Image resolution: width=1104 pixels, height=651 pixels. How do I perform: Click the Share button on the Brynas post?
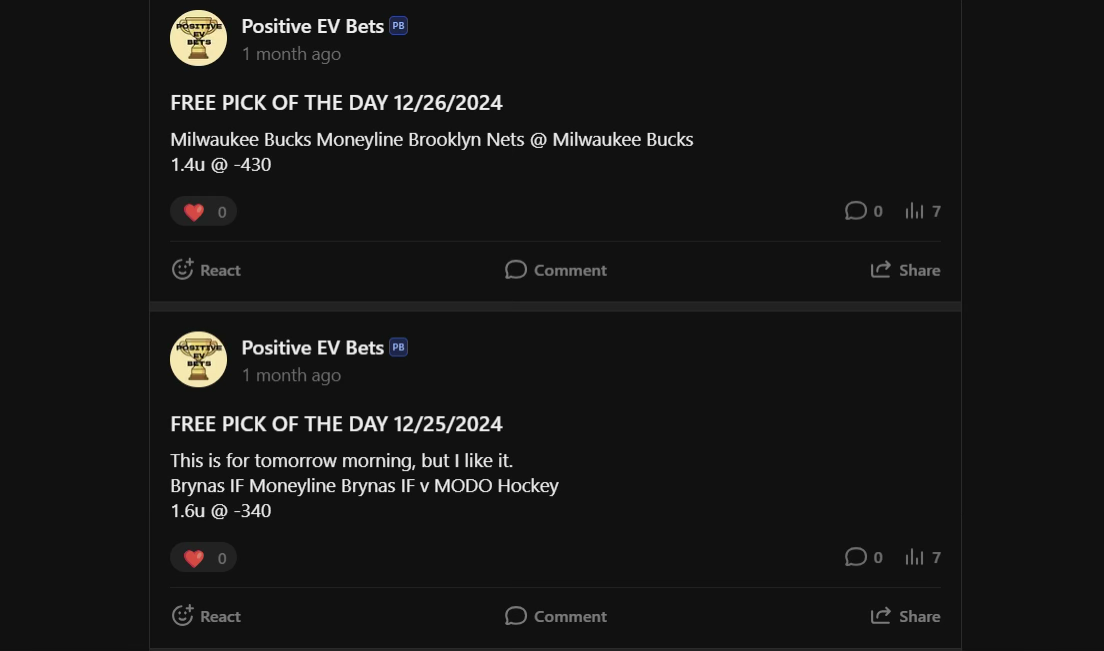[906, 616]
